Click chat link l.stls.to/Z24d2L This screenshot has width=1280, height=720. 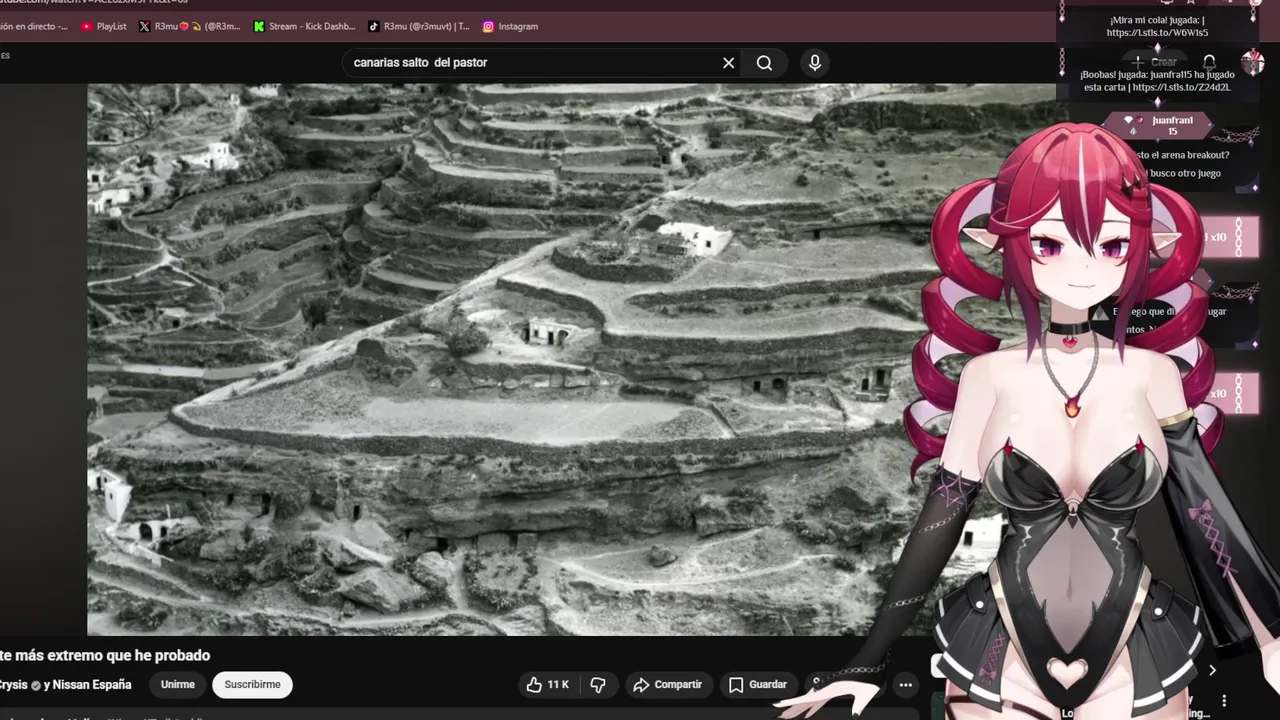1182,87
